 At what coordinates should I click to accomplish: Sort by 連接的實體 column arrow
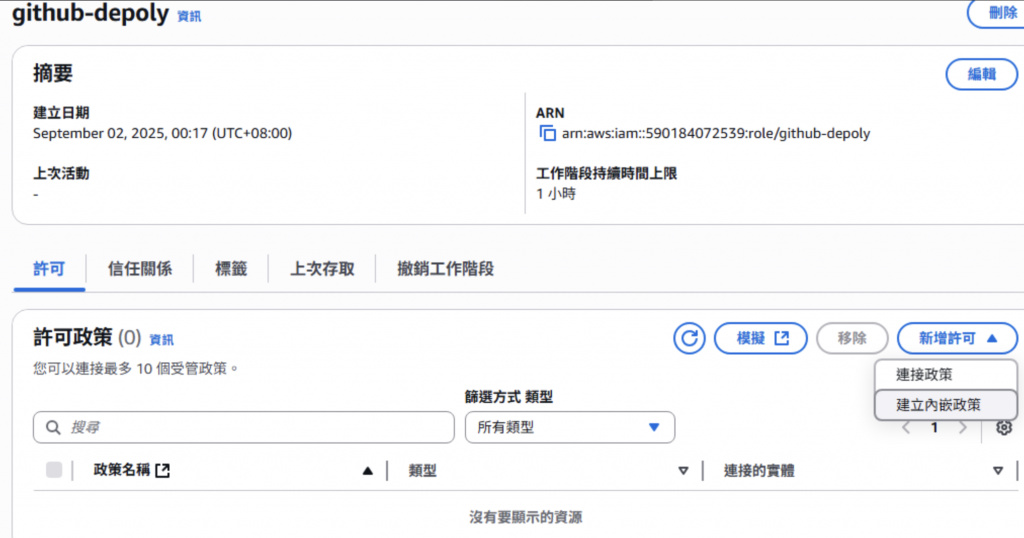(997, 471)
